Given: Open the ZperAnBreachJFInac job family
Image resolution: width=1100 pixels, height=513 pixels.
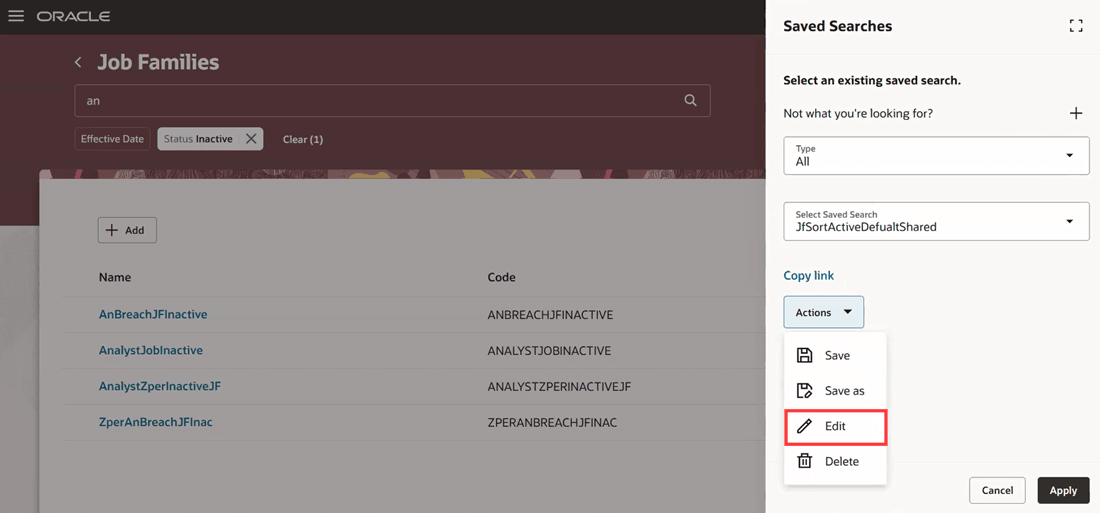Looking at the screenshot, I should pos(156,422).
